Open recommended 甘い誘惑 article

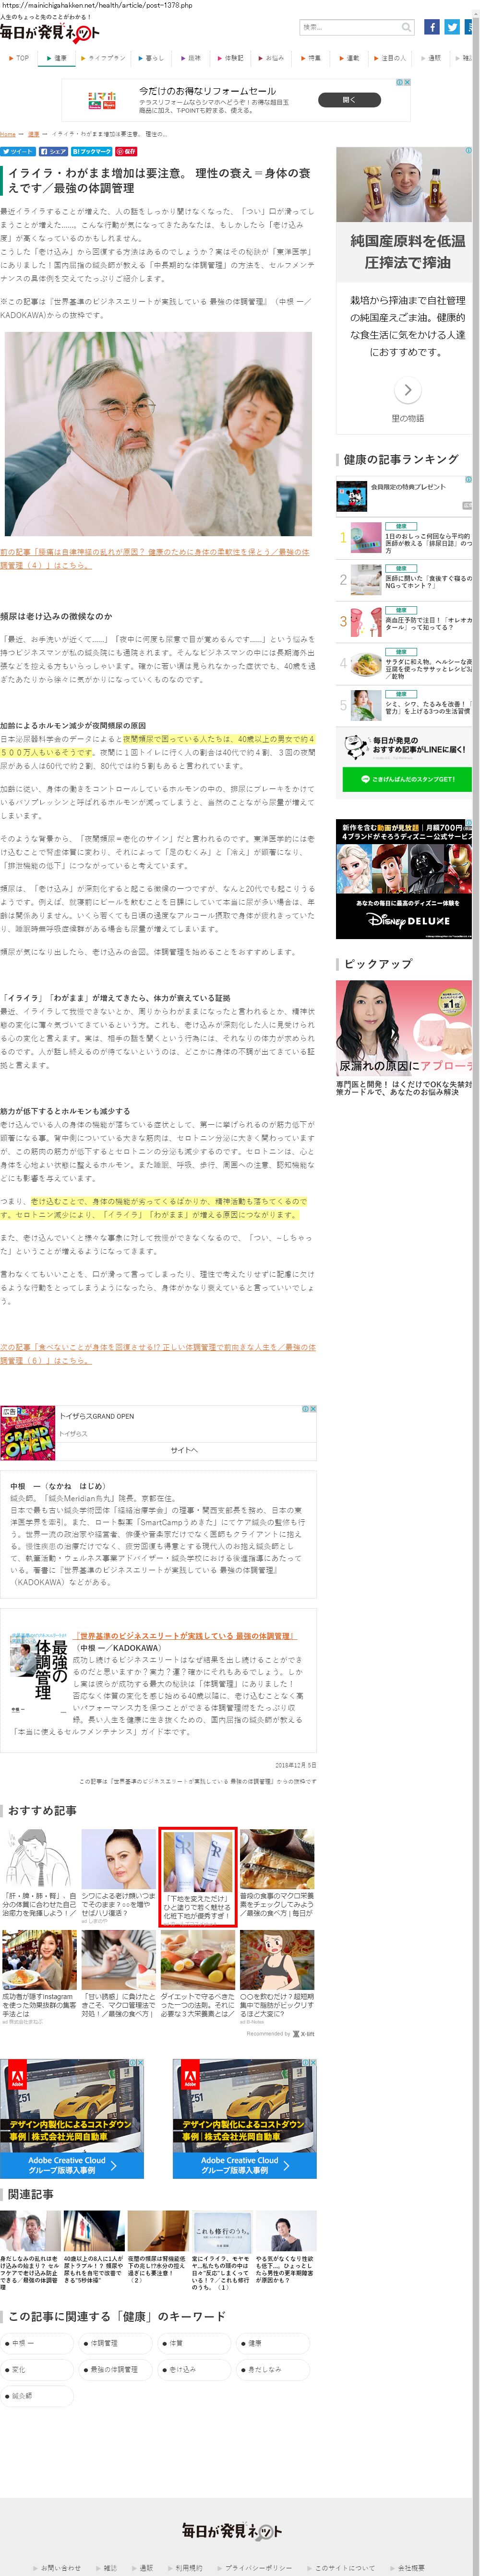coord(118,1975)
